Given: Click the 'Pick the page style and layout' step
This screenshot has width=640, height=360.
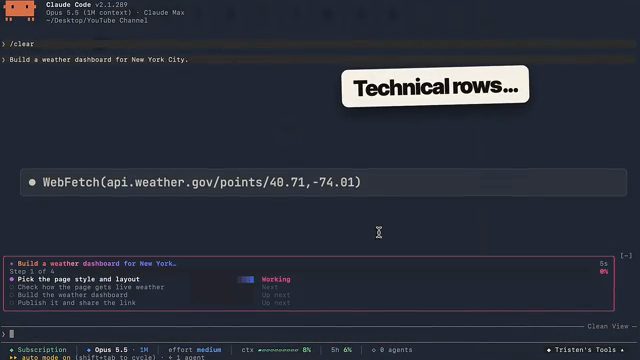Looking at the screenshot, I should tap(78, 279).
